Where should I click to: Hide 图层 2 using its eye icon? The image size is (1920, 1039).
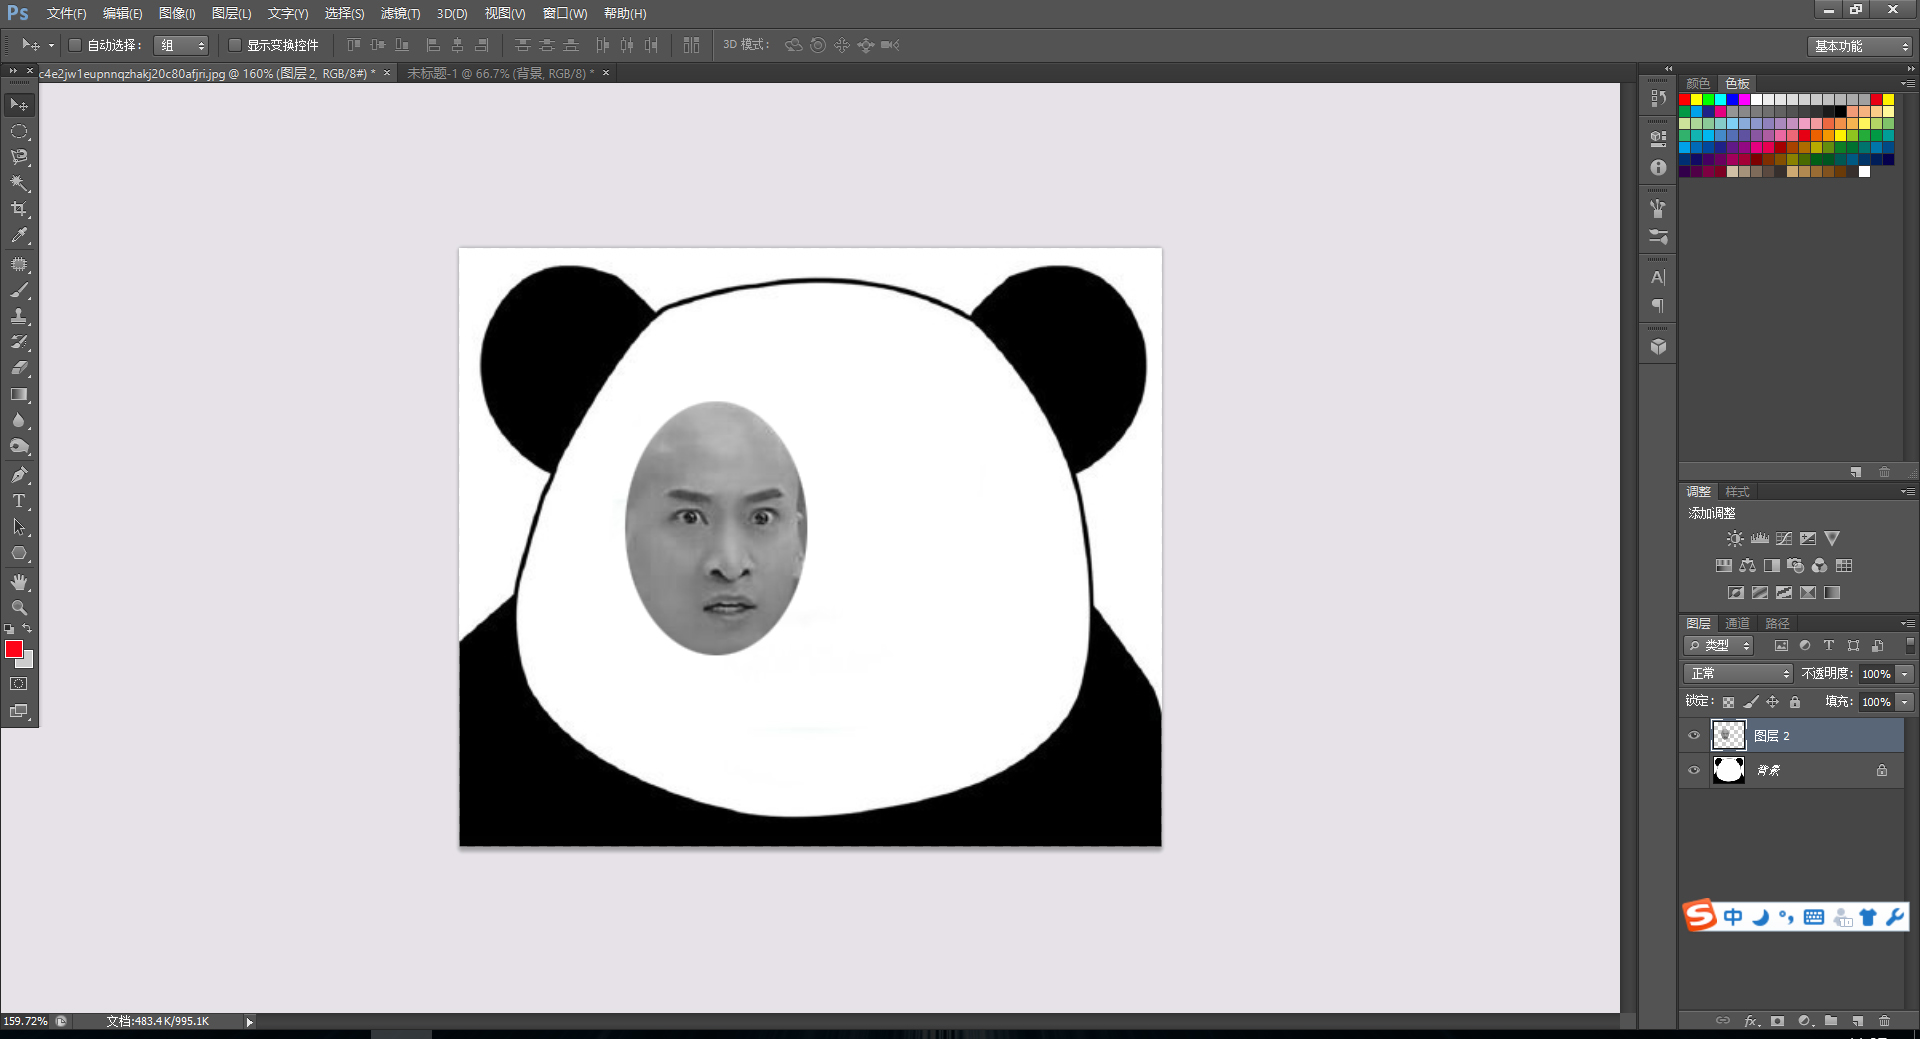[1694, 736]
